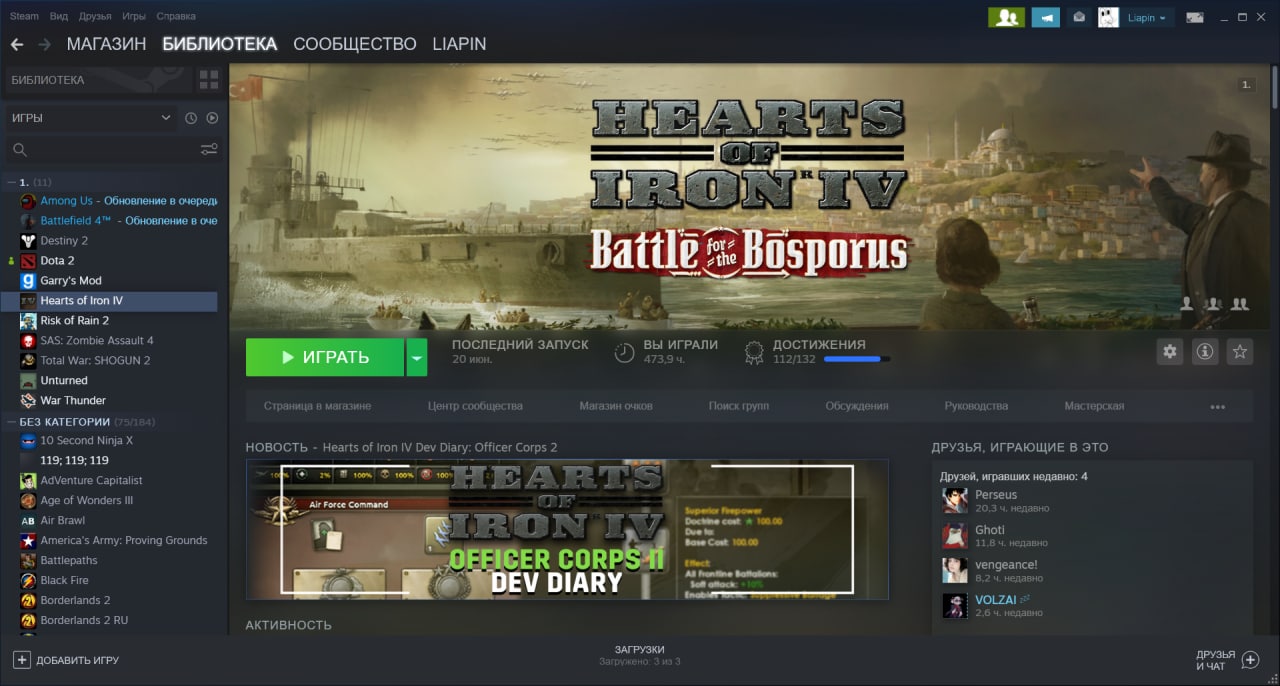Viewport: 1280px width, 686px height.
Task: Click the Add a game plus icon
Action: (21, 660)
